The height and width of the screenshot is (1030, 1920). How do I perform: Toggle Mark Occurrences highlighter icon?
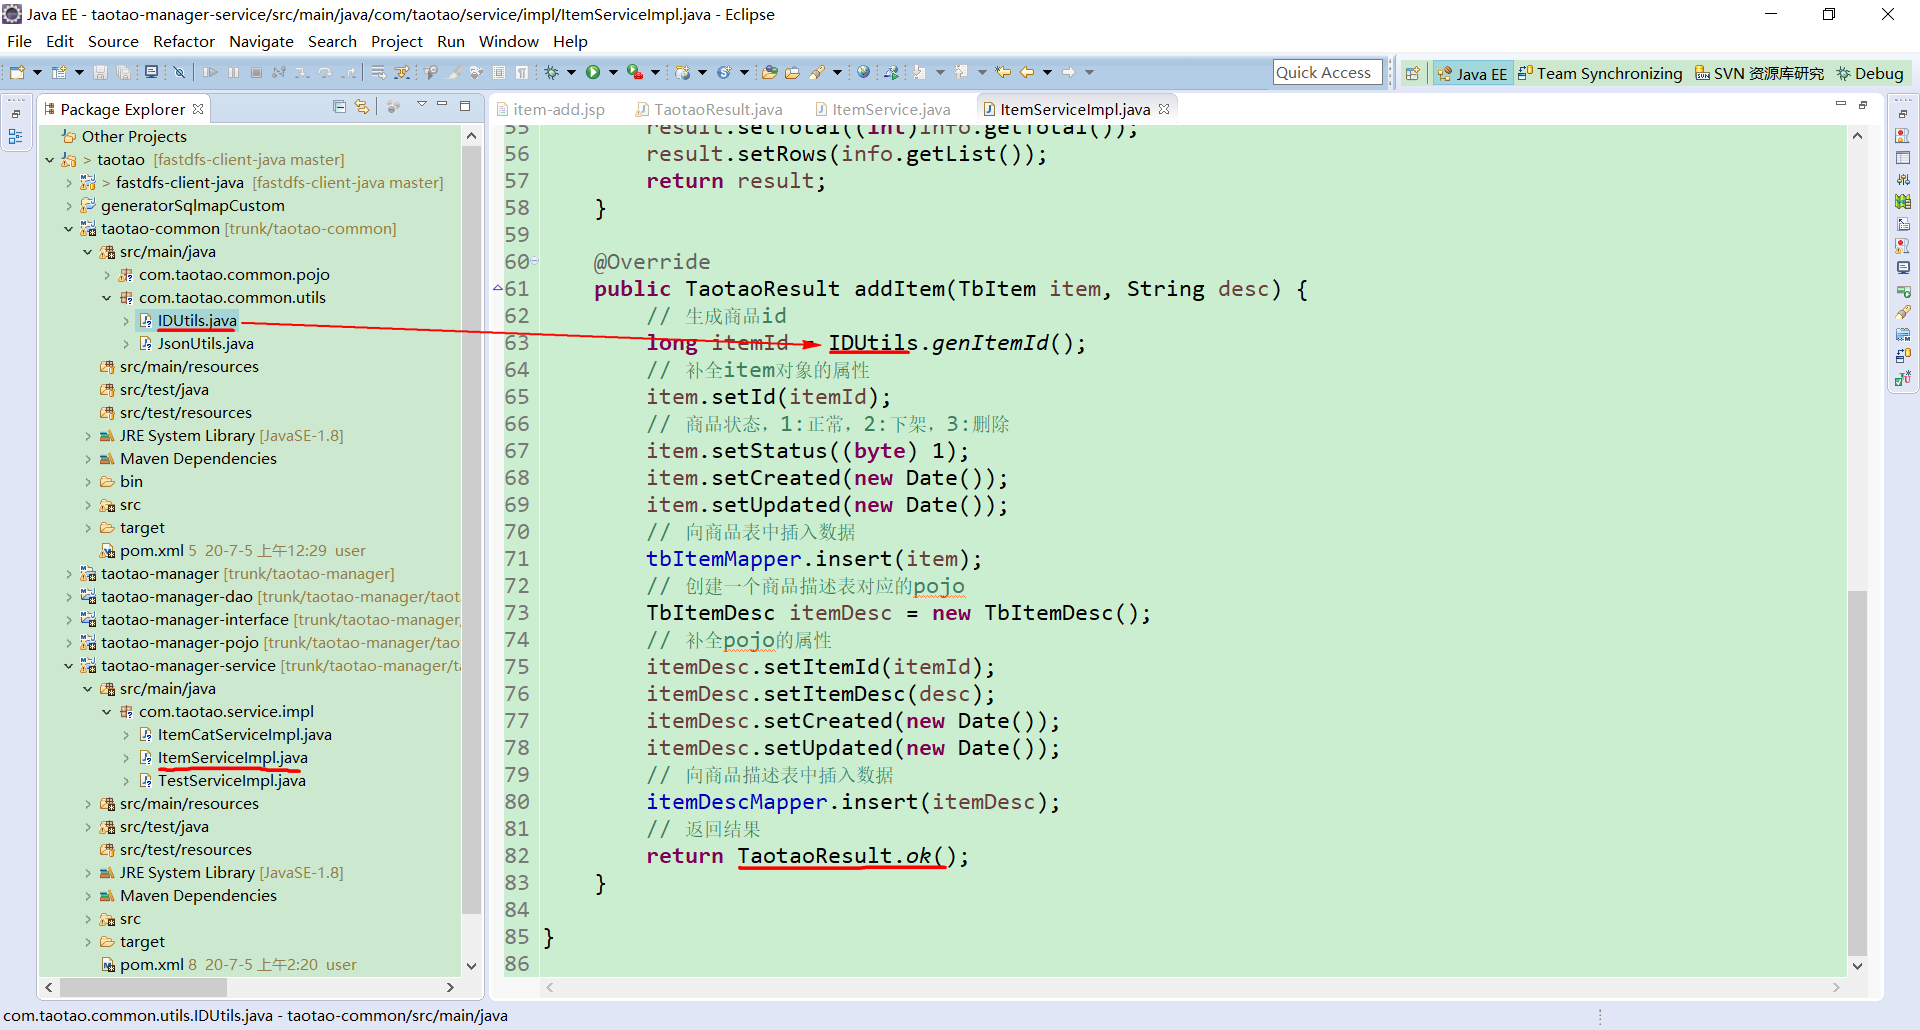[x=454, y=72]
